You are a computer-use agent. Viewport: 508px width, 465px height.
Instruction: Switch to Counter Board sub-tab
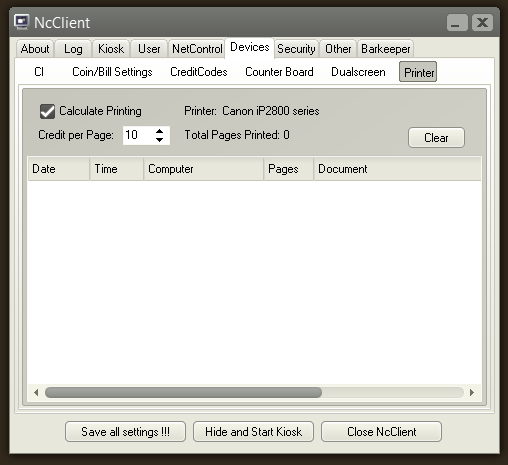[x=279, y=72]
